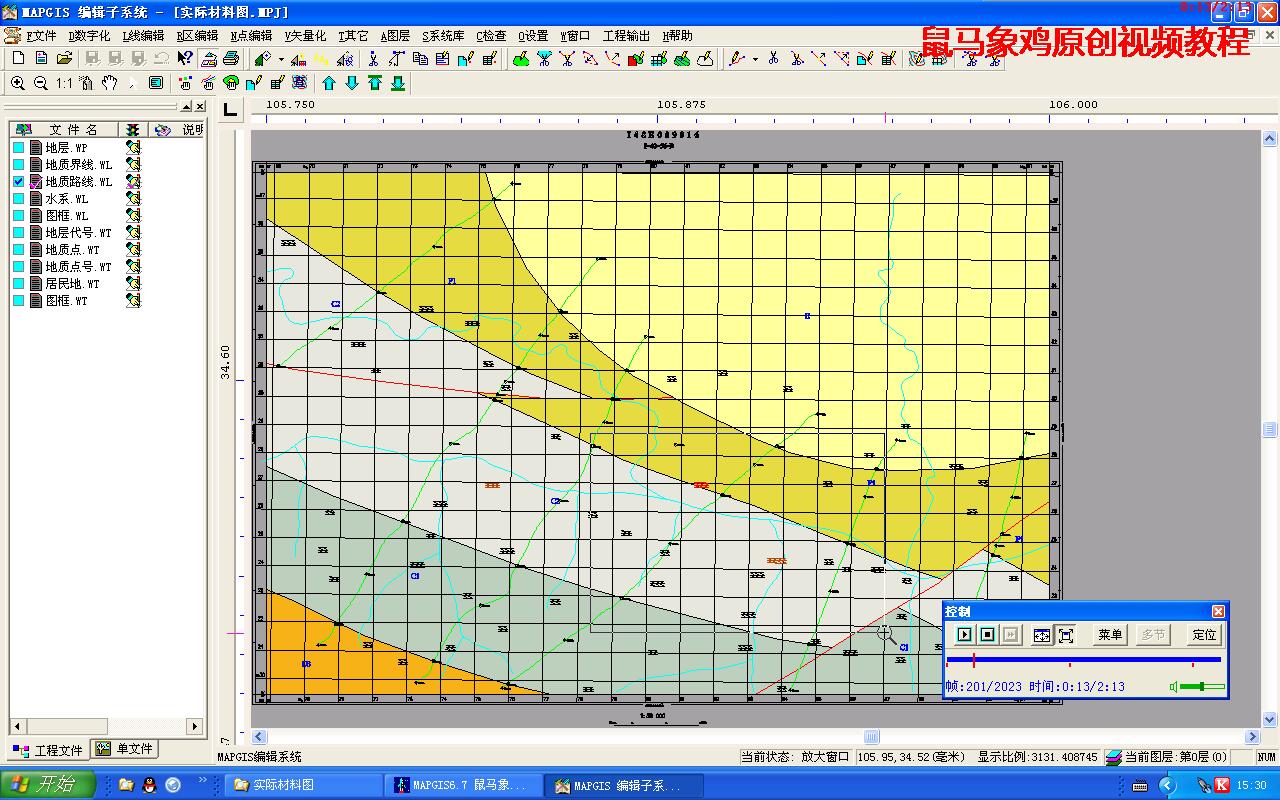The width and height of the screenshot is (1280, 800).
Task: Switch to the 单文件 tab
Action: tap(125, 749)
